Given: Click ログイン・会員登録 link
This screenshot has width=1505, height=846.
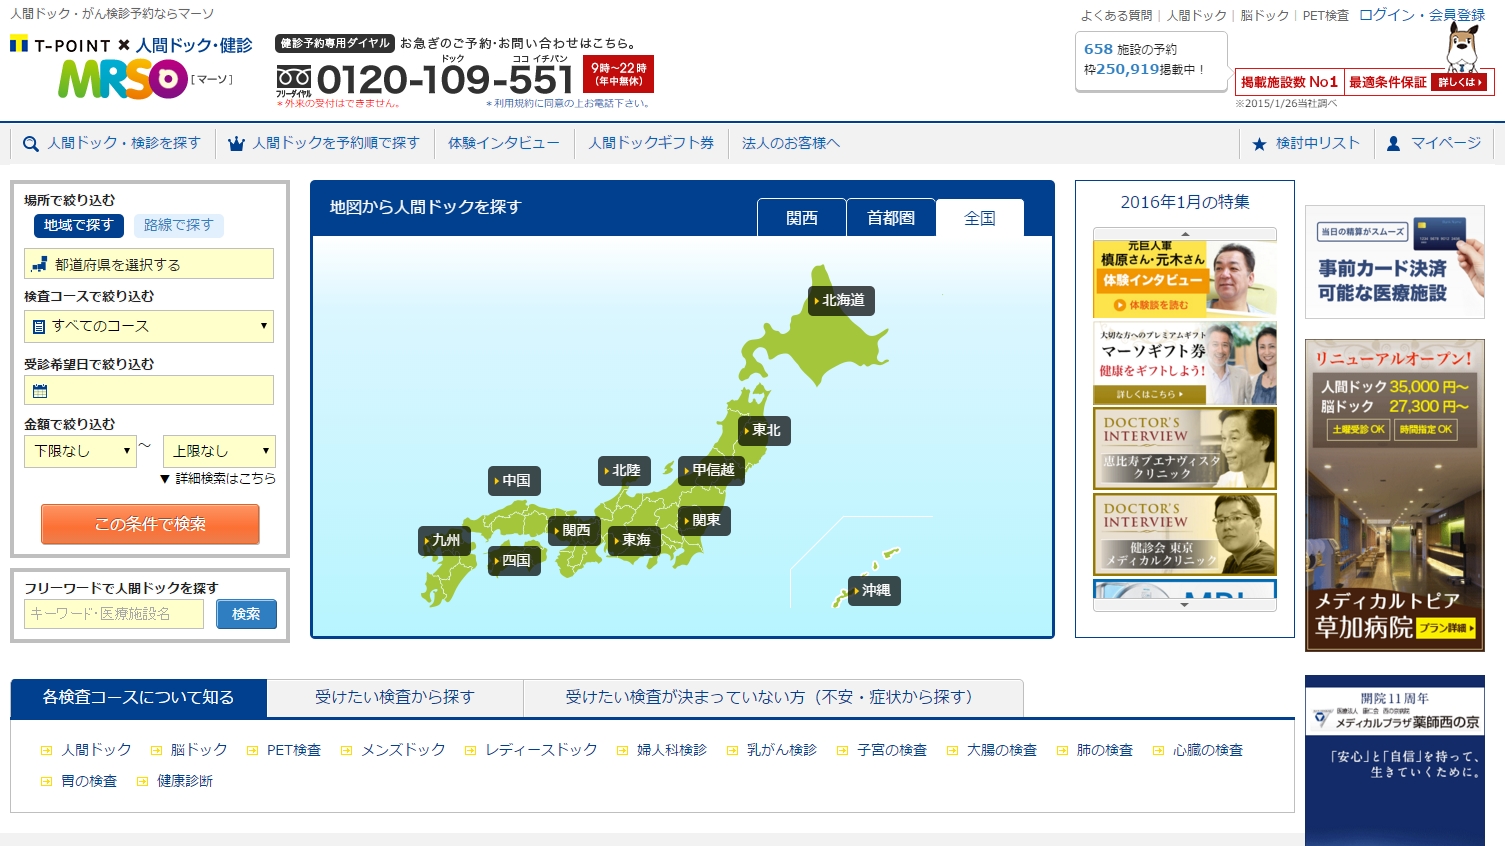Looking at the screenshot, I should [1422, 15].
